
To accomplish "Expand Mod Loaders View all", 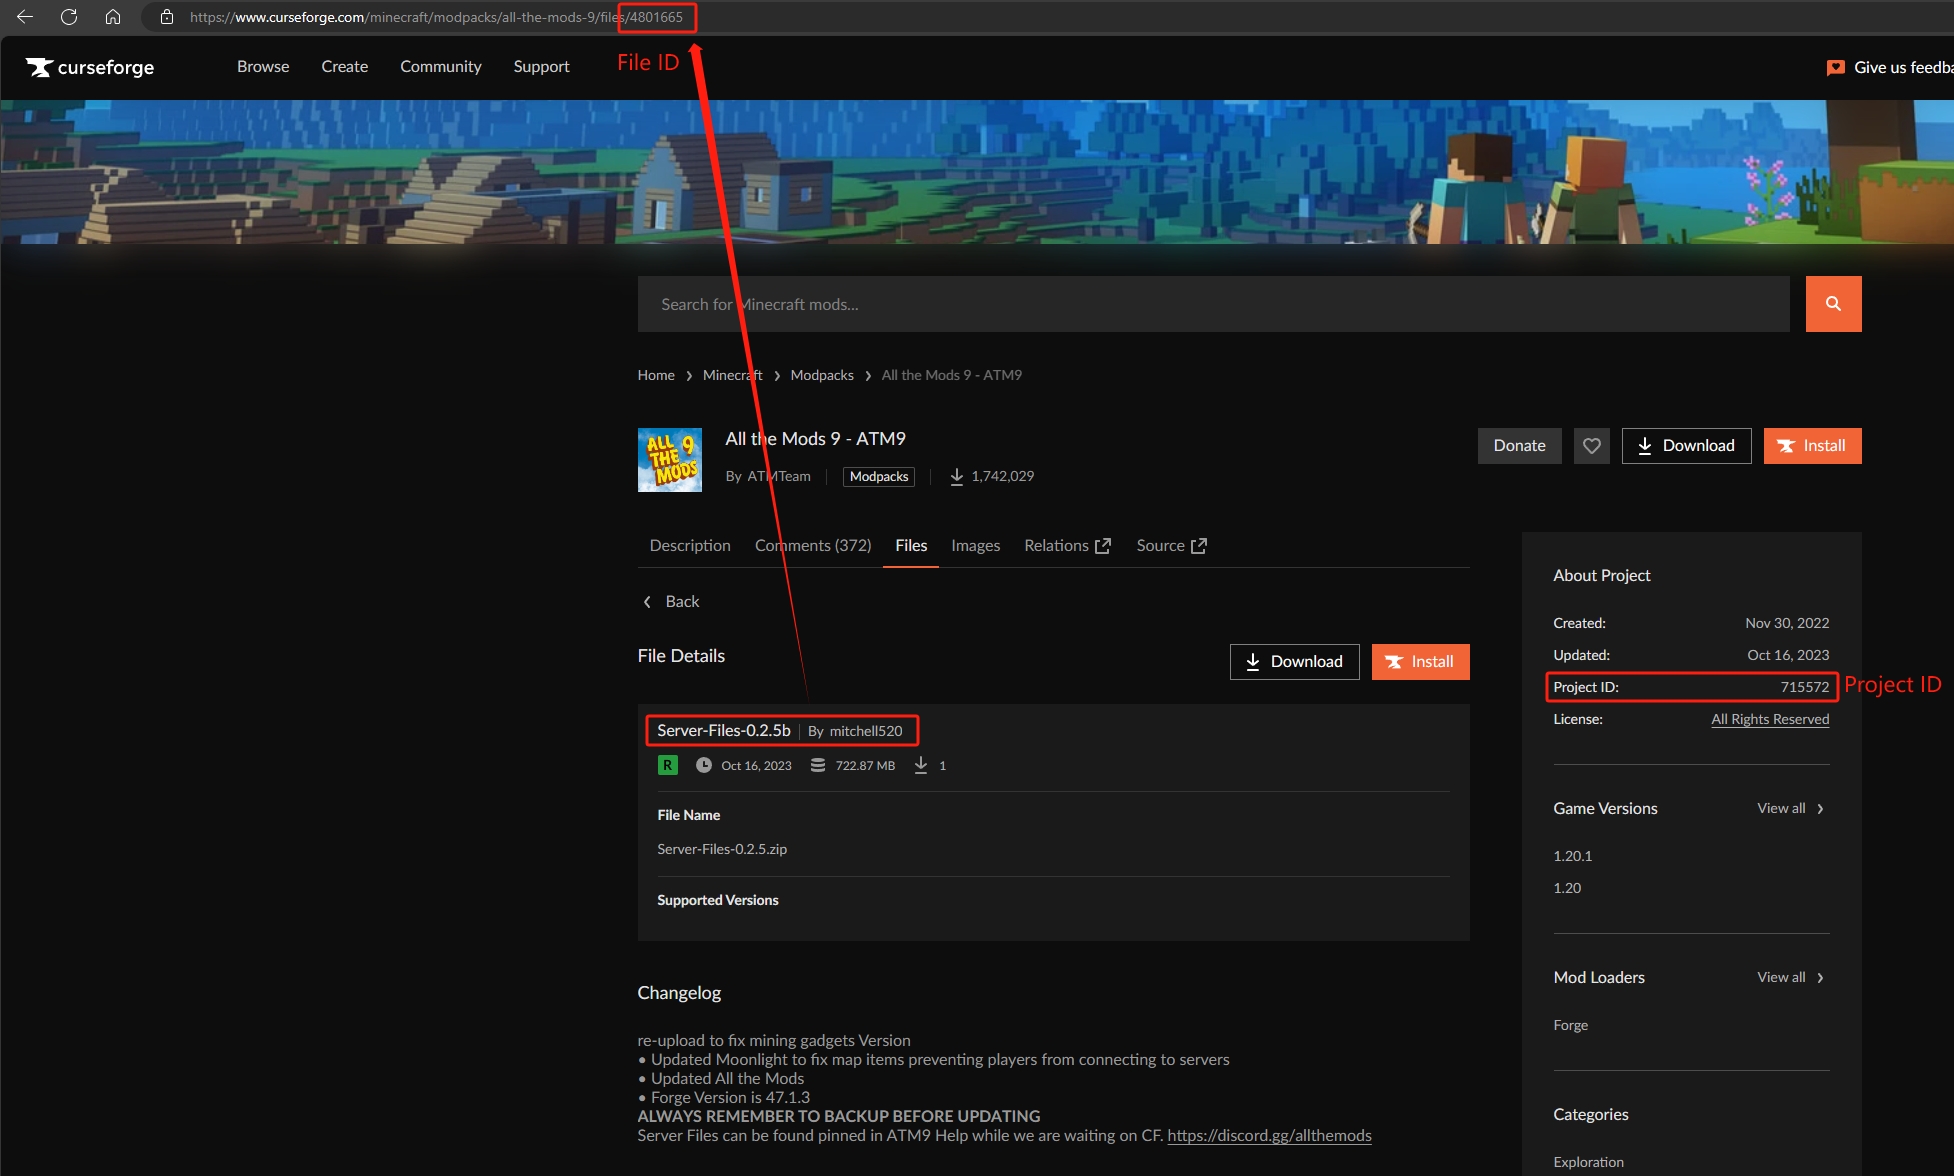I will (x=1790, y=977).
